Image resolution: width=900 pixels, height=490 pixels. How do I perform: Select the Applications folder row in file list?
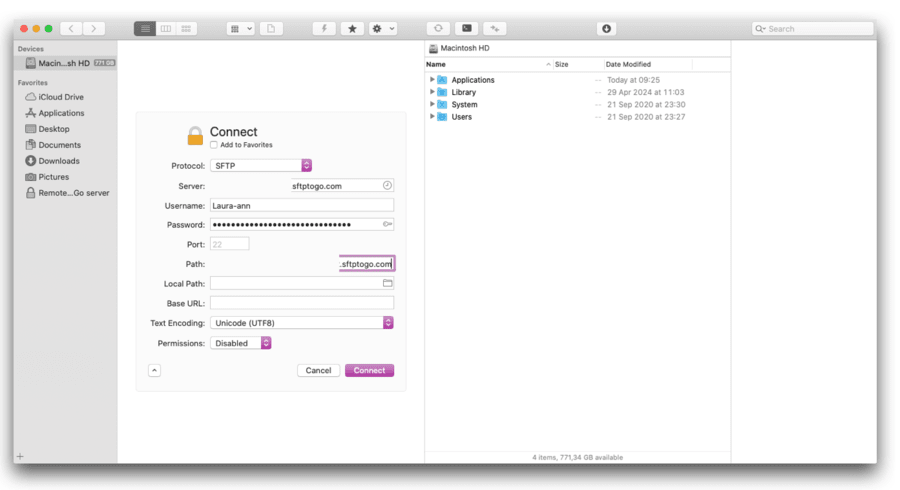tap(577, 80)
